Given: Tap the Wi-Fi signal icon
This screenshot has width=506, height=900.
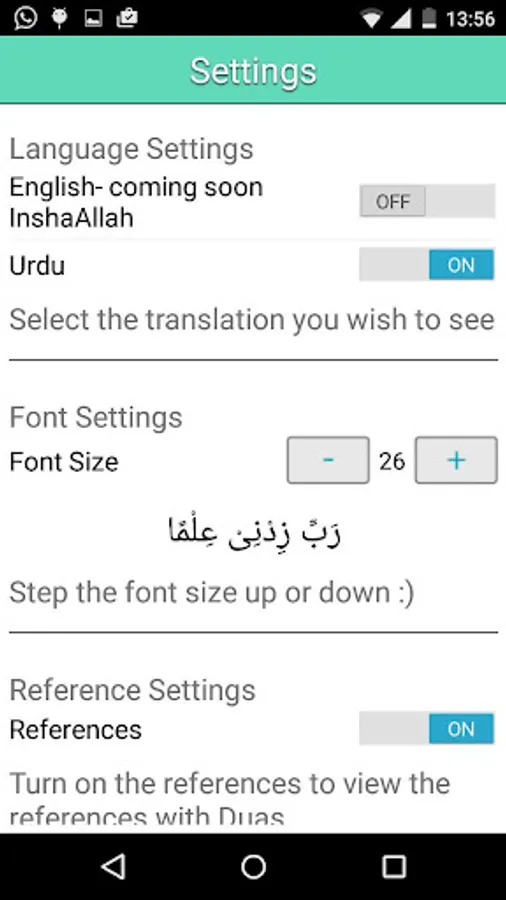Looking at the screenshot, I should 371,19.
